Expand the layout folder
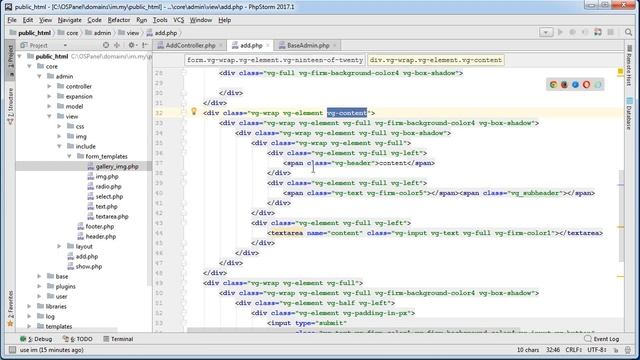The height and width of the screenshot is (360, 640). [x=60, y=246]
